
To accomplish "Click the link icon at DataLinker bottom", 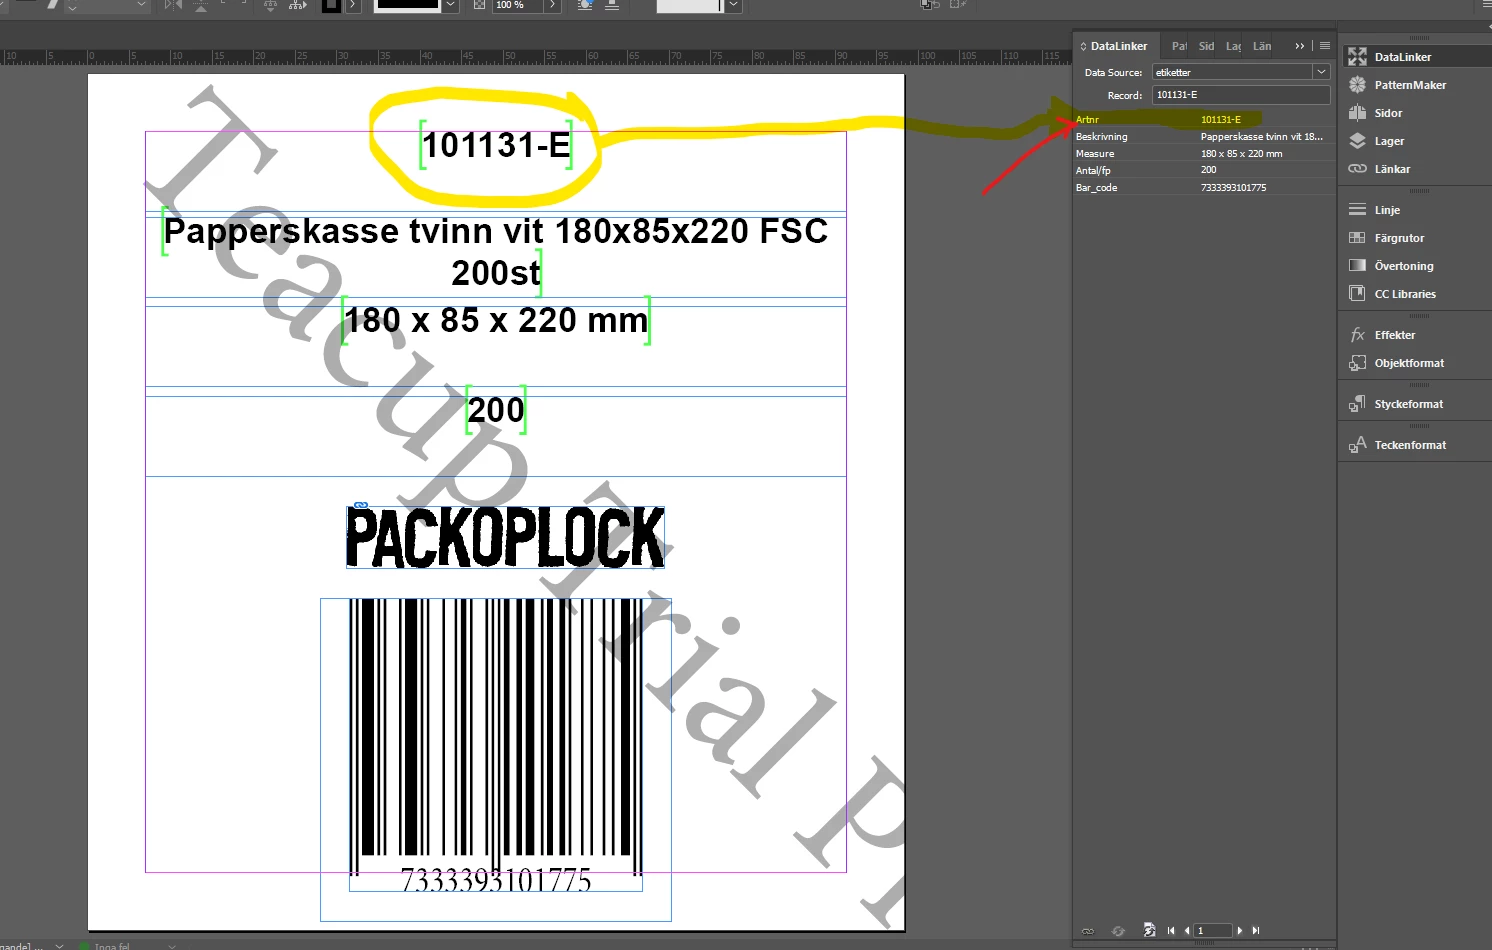I will 1088,931.
